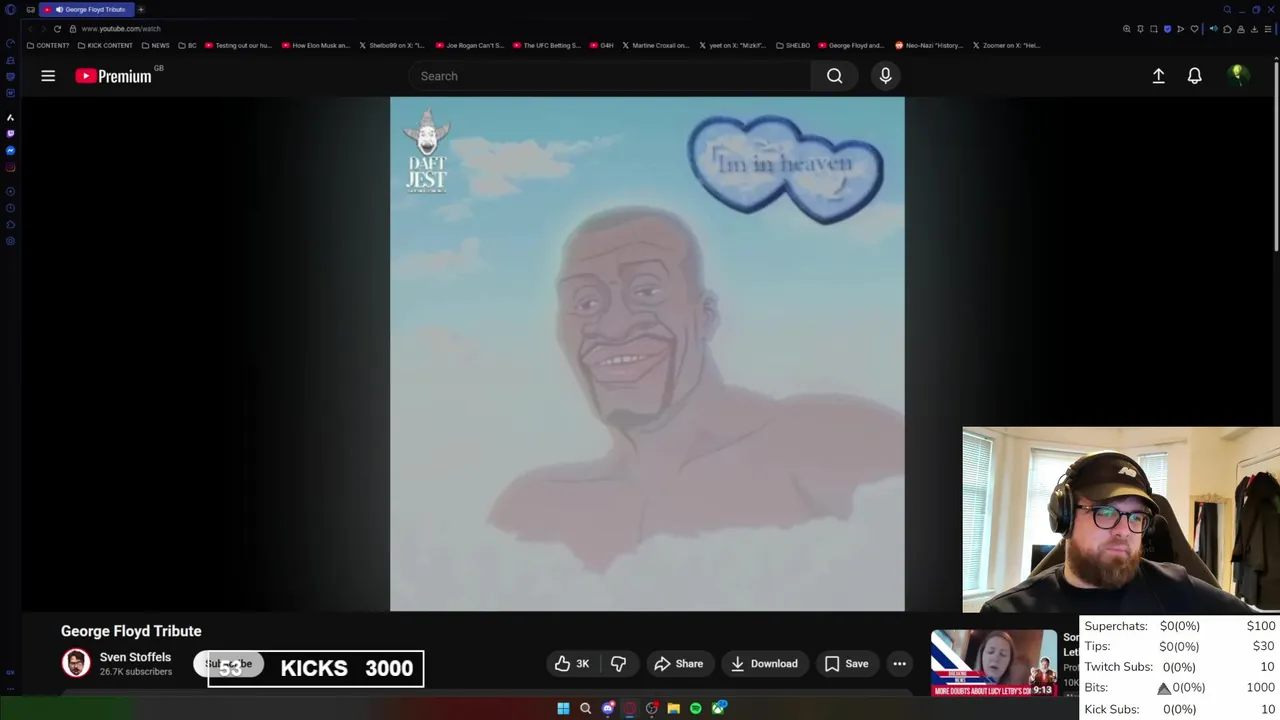Dislike the video with thumbs down
This screenshot has height=720, width=1280.
(x=618, y=664)
